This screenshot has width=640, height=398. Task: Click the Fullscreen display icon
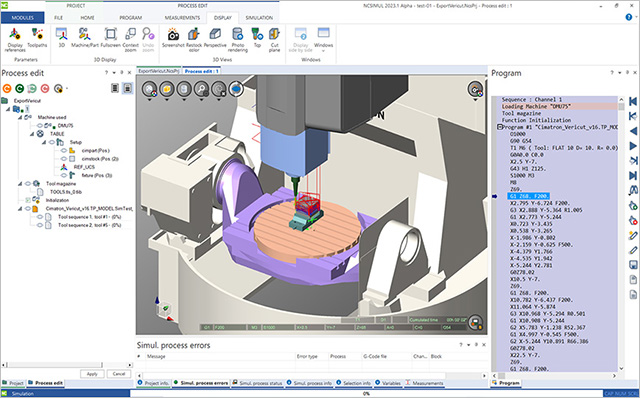click(110, 35)
